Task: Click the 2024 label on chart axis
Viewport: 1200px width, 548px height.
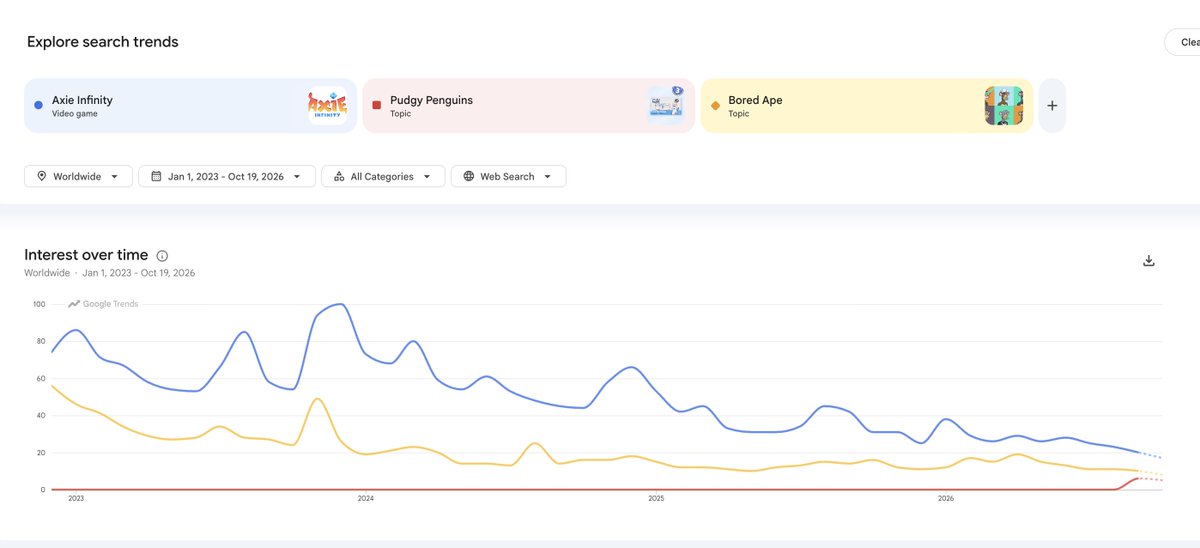Action: (x=365, y=498)
